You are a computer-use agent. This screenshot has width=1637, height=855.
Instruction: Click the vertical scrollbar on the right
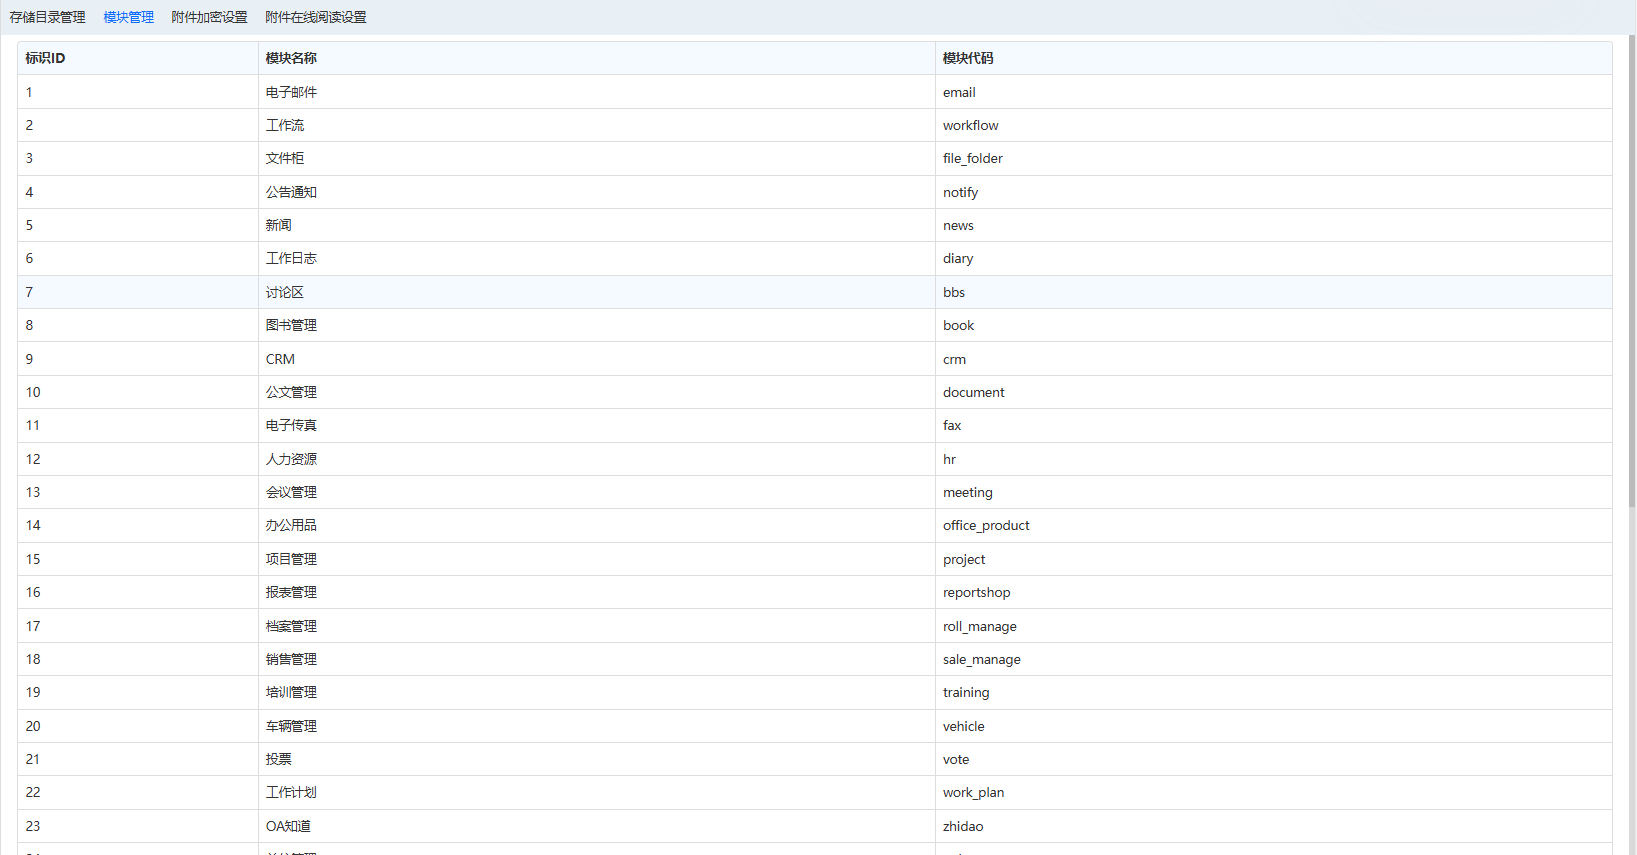click(1632, 300)
